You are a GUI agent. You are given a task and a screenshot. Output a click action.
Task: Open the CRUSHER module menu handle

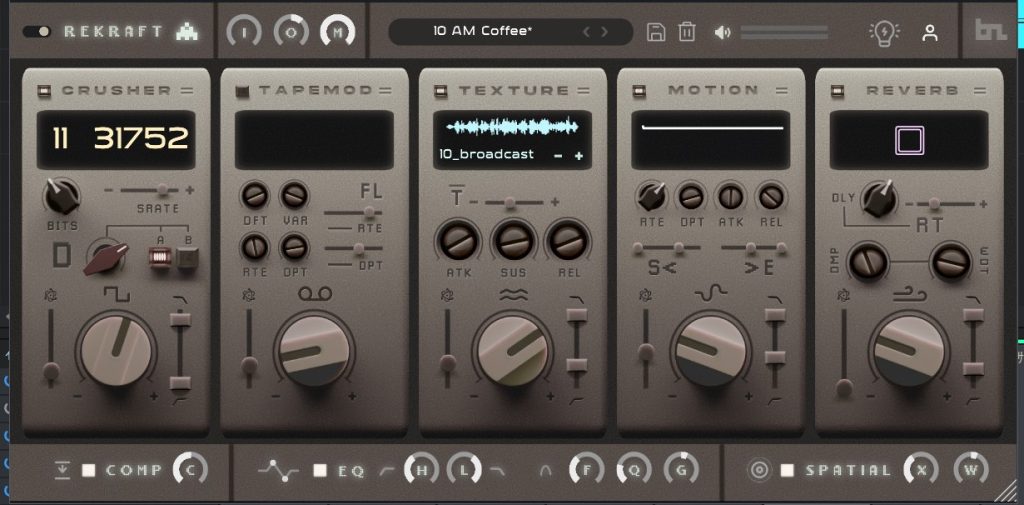(x=187, y=91)
